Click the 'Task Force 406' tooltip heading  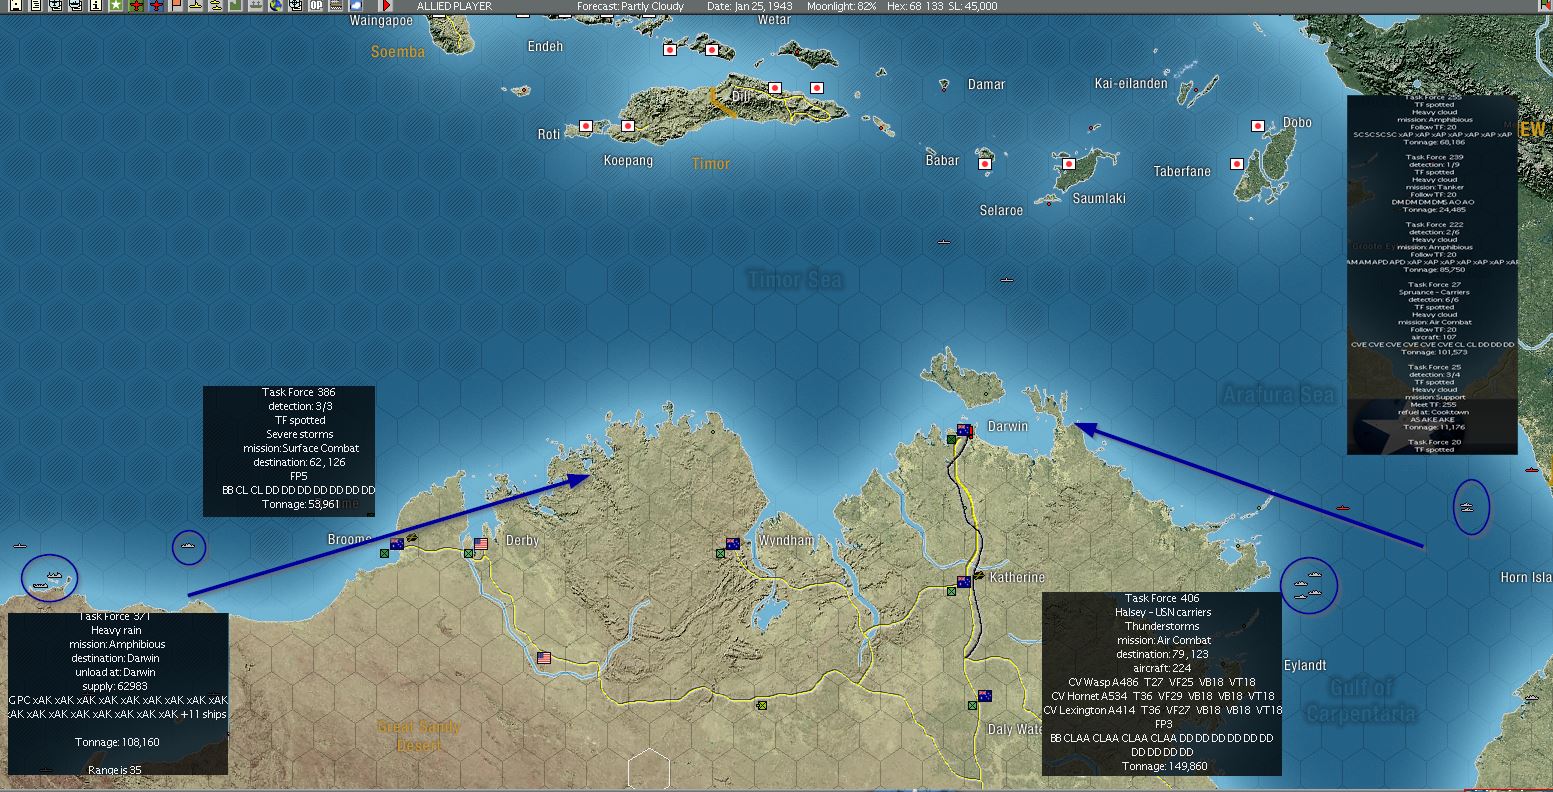[1162, 599]
